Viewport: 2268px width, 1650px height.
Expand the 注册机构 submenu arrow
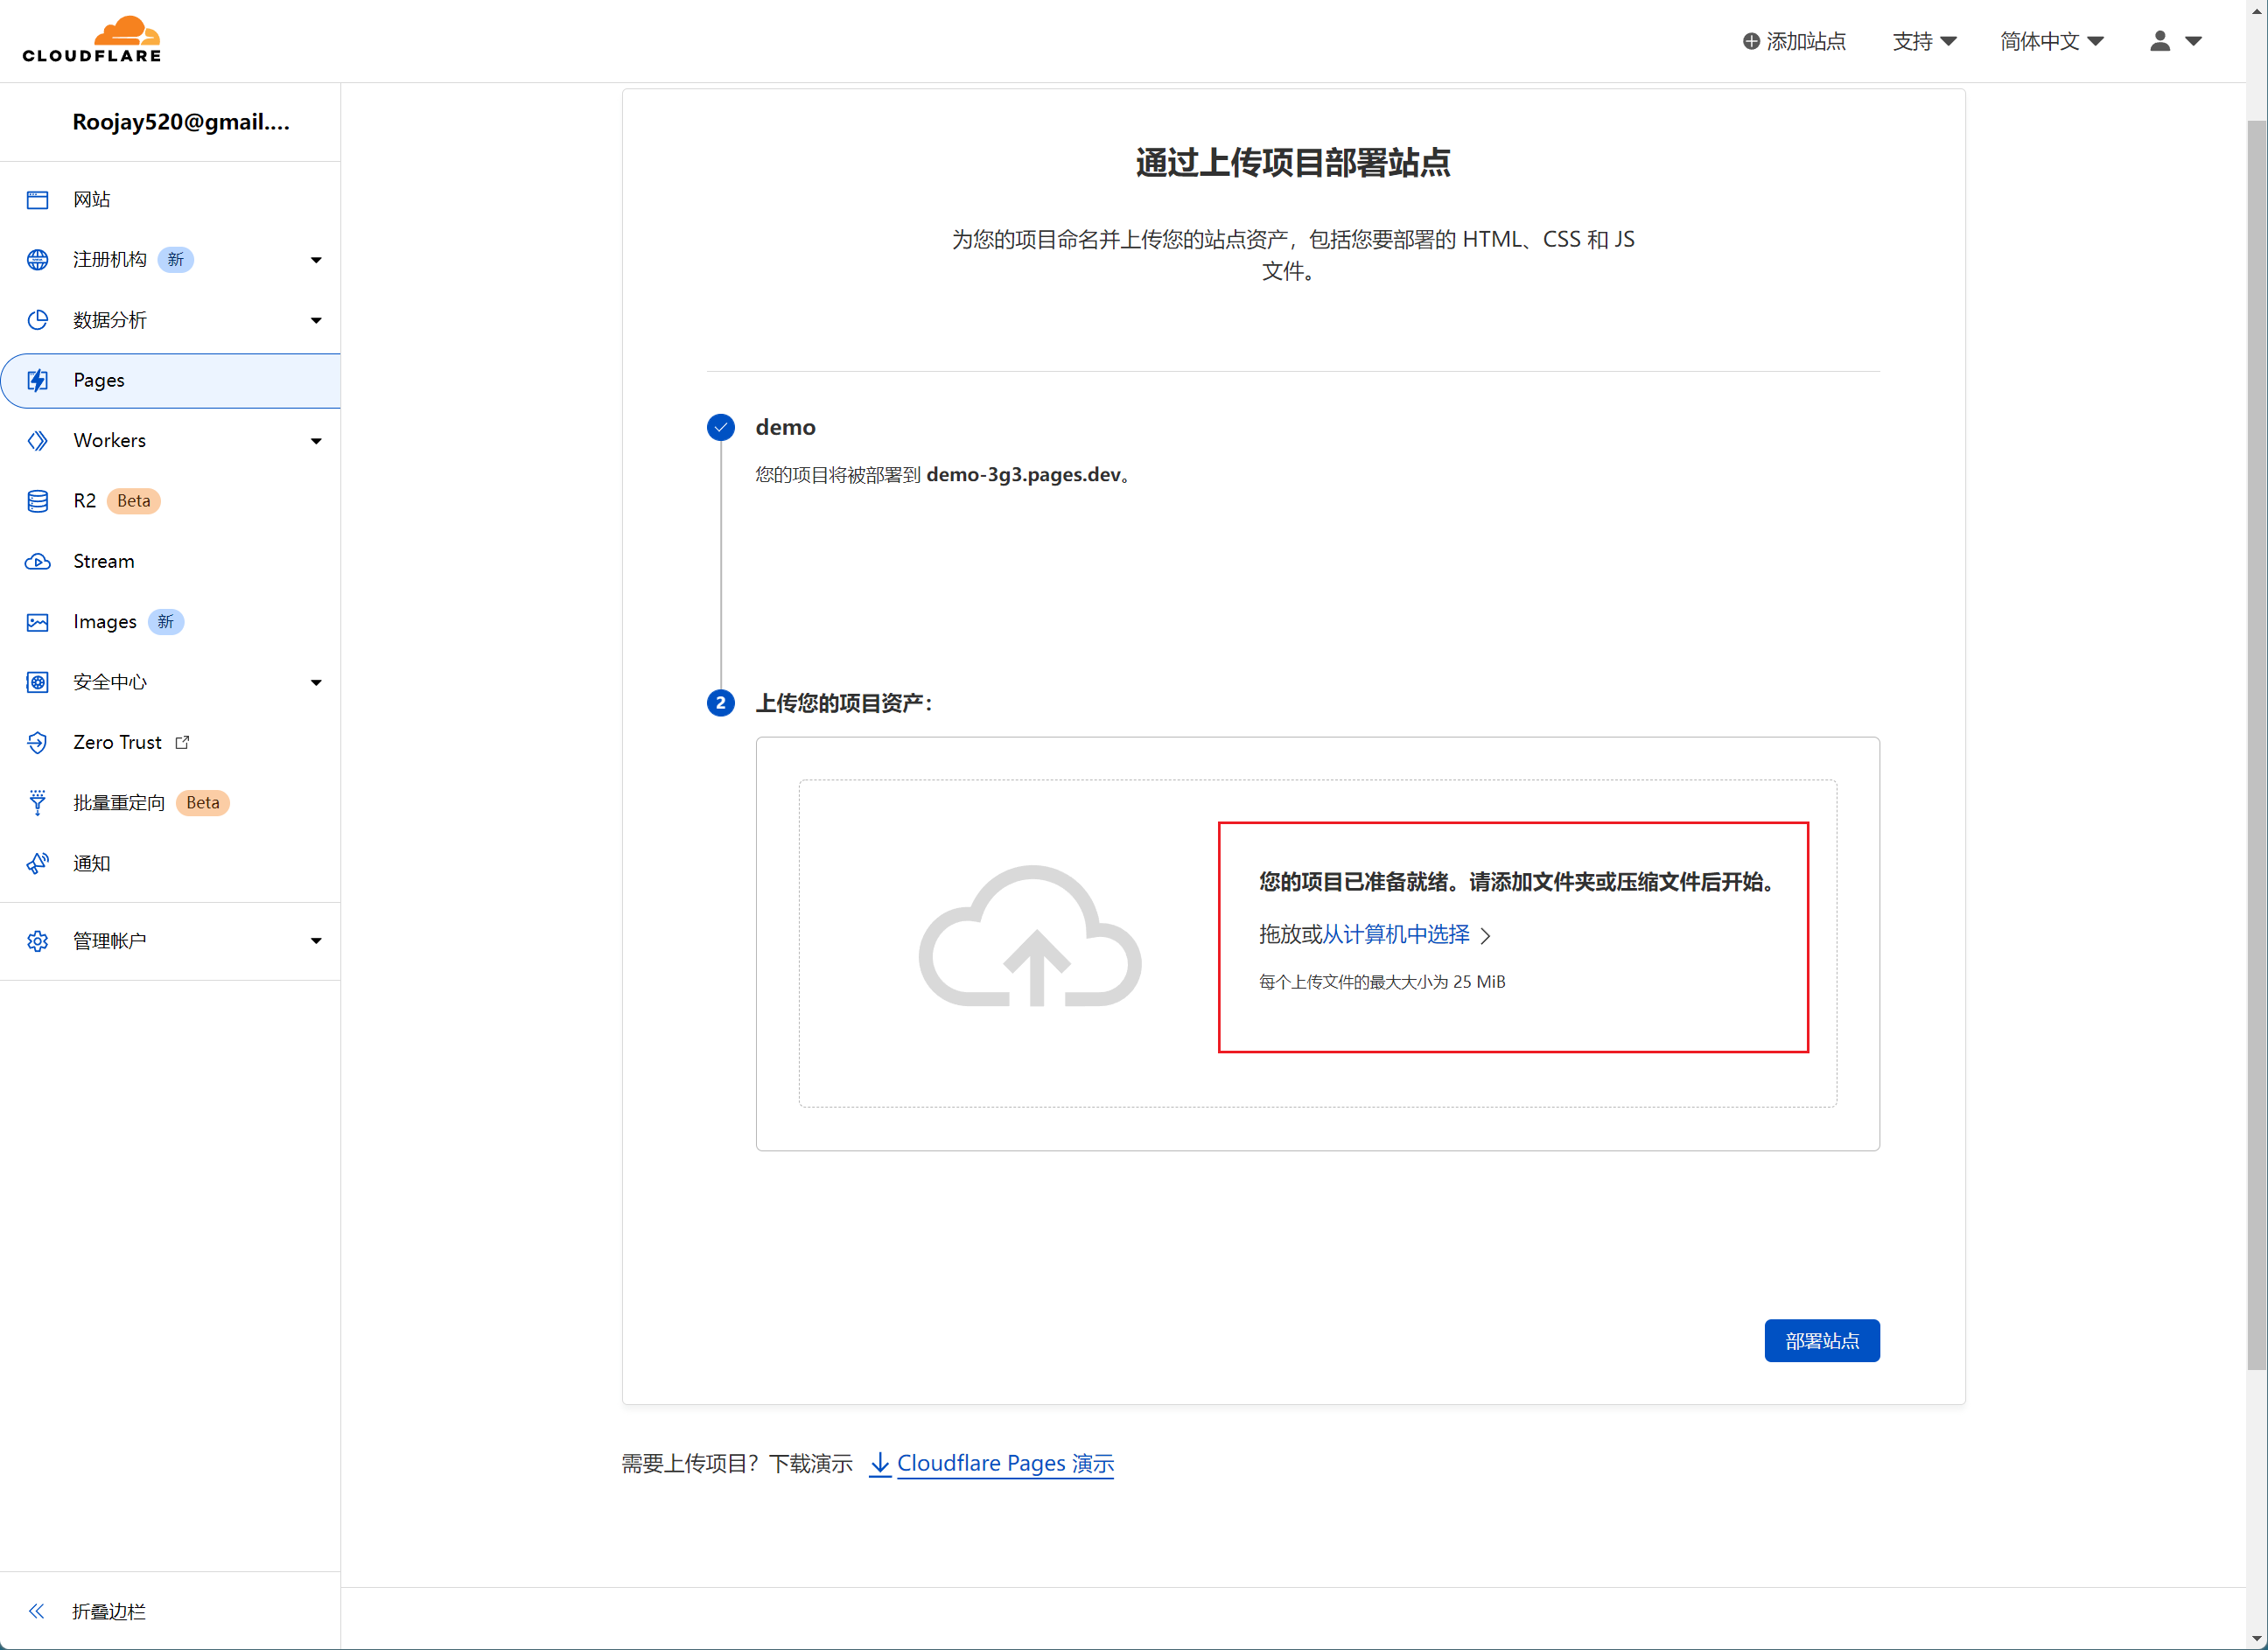click(x=316, y=260)
